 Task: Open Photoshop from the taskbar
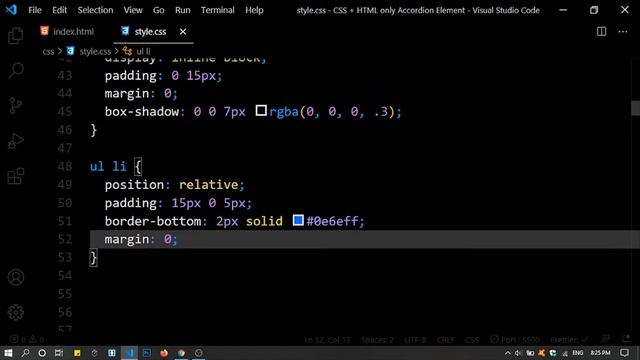tap(147, 353)
